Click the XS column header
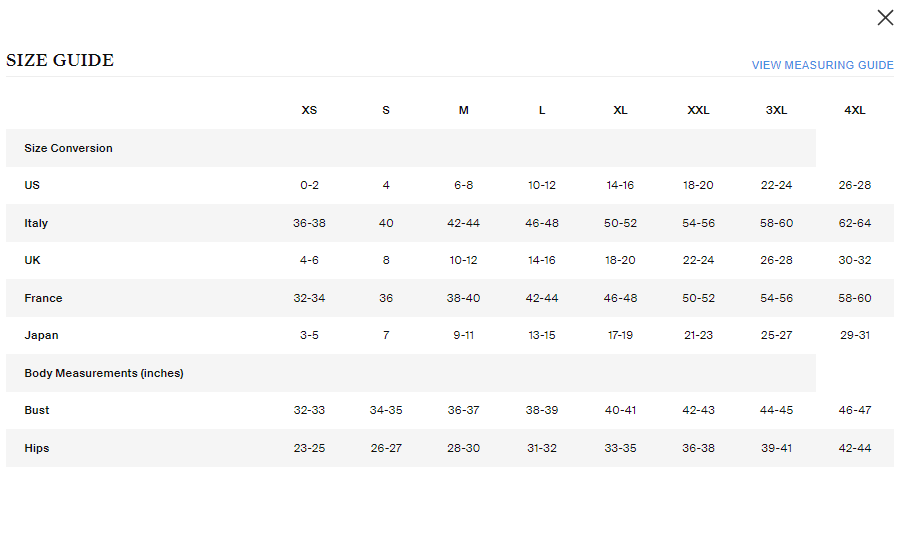The height and width of the screenshot is (540, 901). (x=309, y=110)
